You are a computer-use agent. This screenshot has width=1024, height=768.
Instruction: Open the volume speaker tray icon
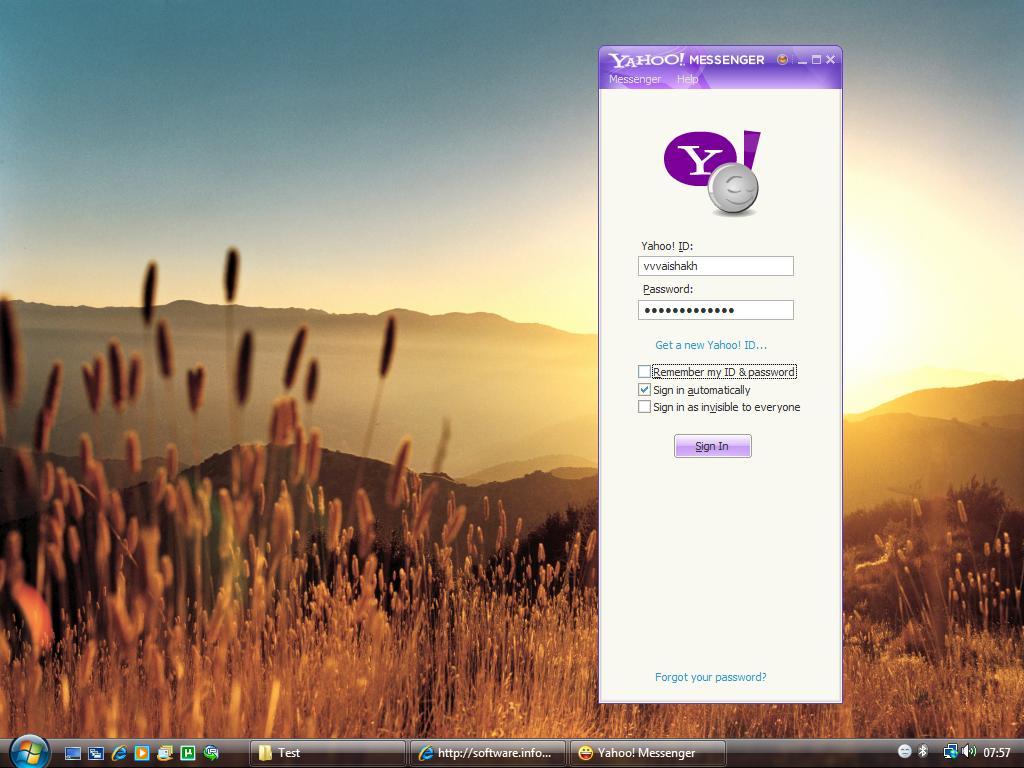[968, 752]
